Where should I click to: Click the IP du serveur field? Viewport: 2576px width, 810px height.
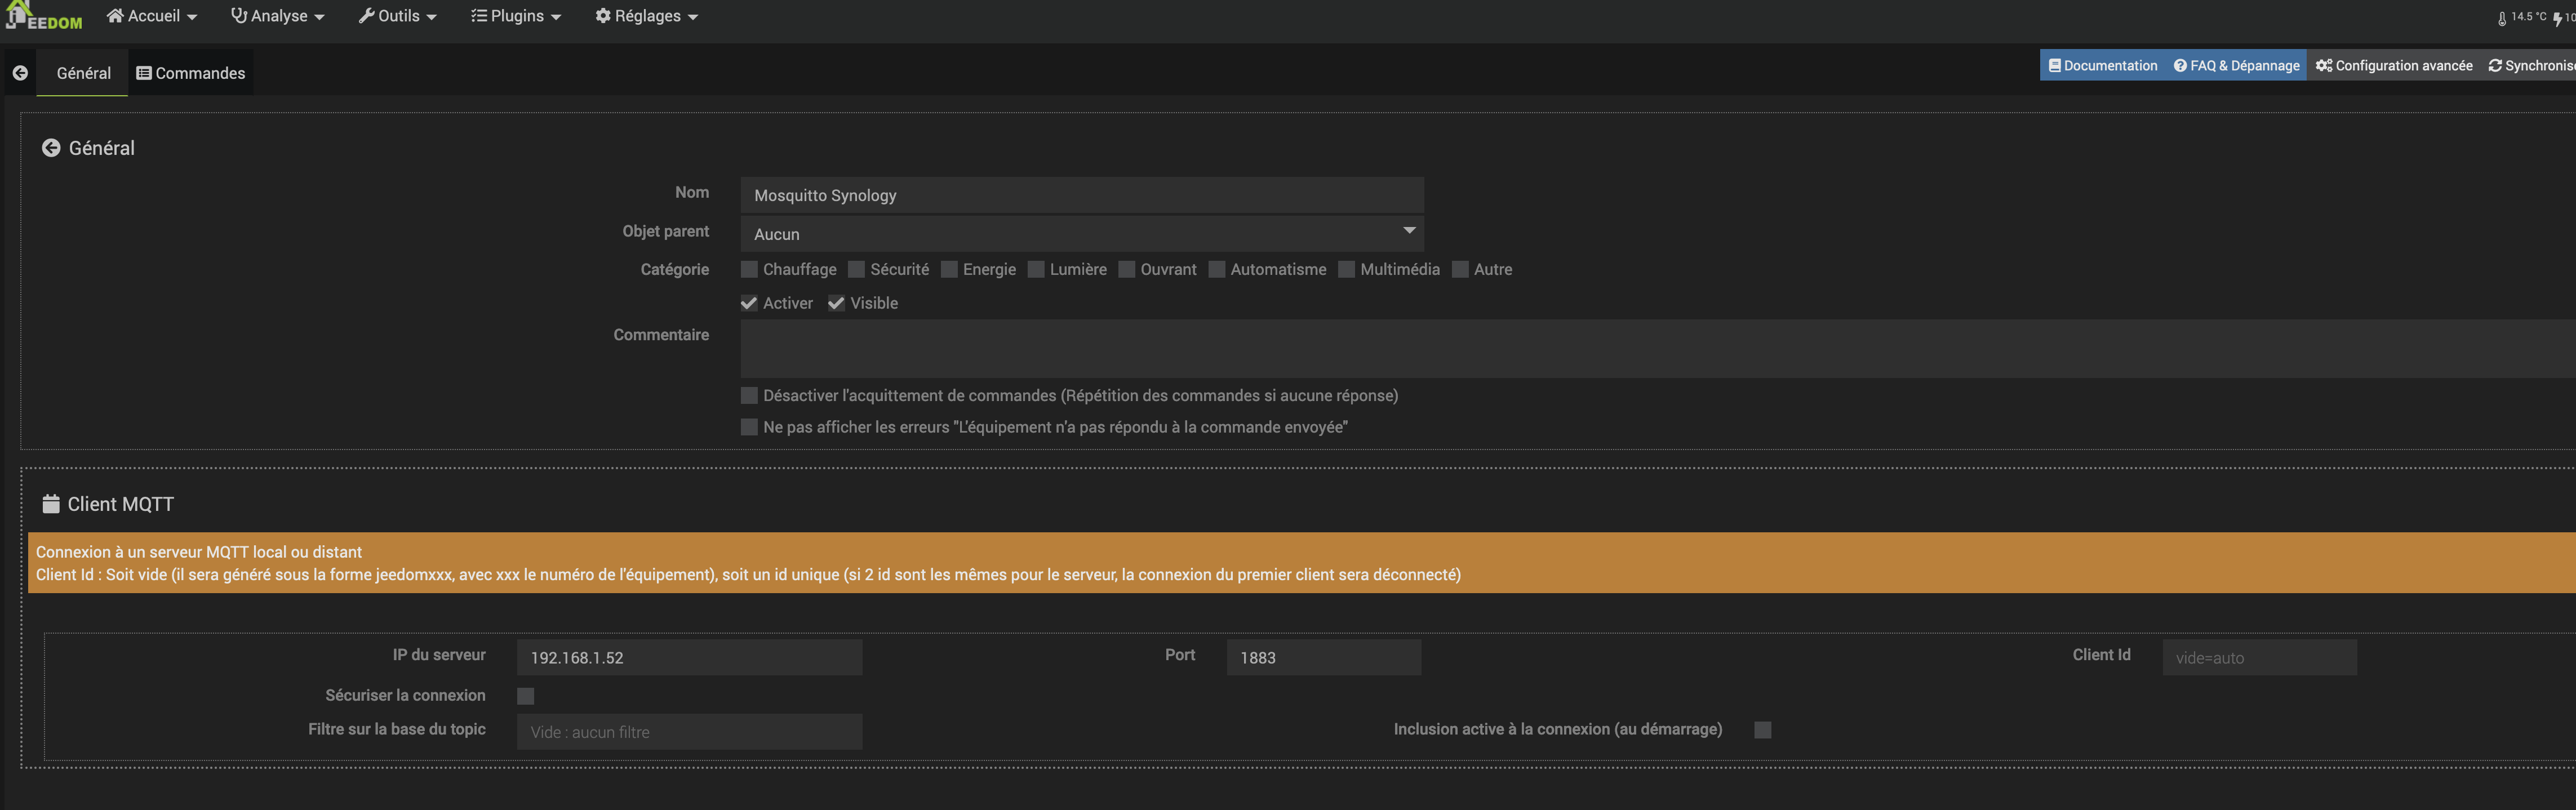click(689, 658)
